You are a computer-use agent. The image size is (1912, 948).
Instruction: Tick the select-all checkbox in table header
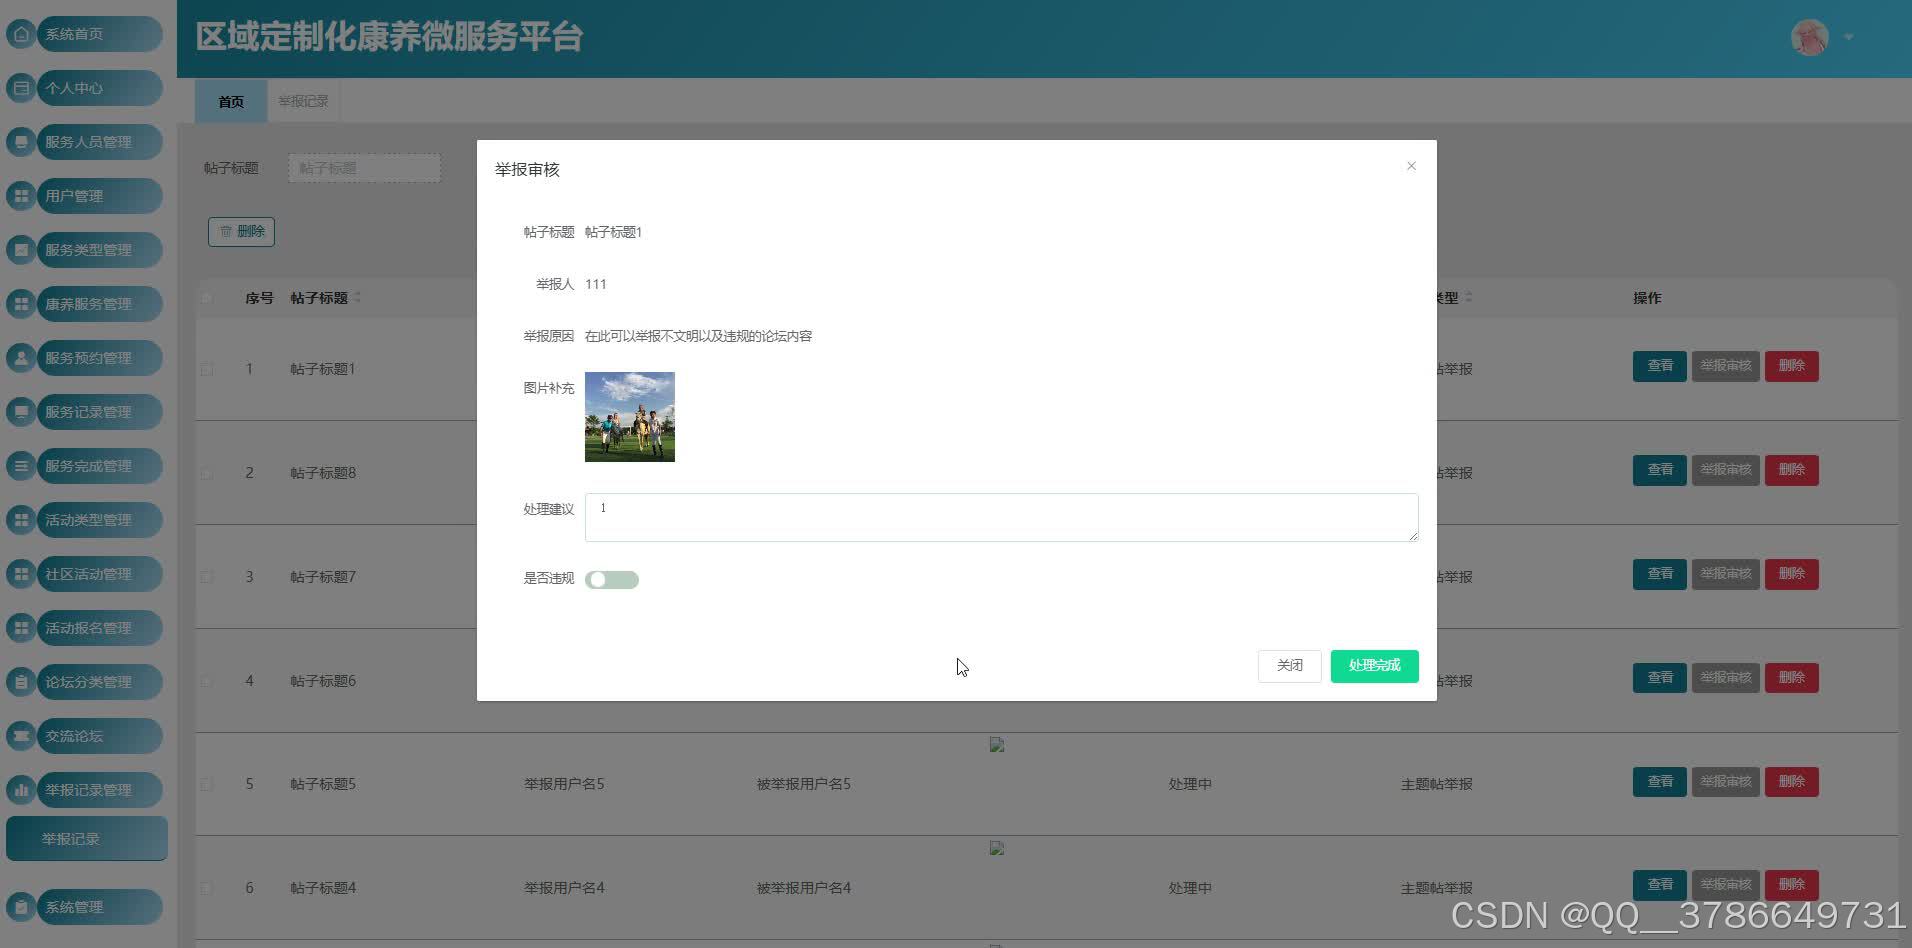point(207,298)
